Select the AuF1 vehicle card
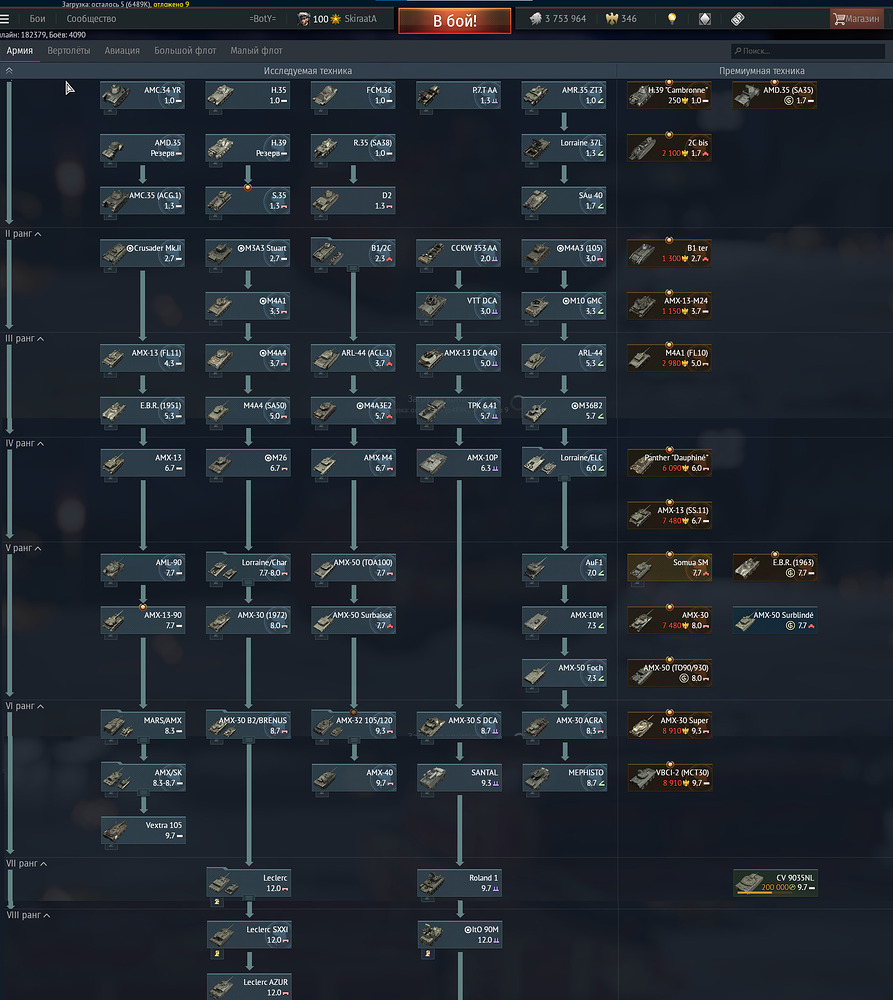Viewport: 893px width, 1000px height. click(563, 568)
